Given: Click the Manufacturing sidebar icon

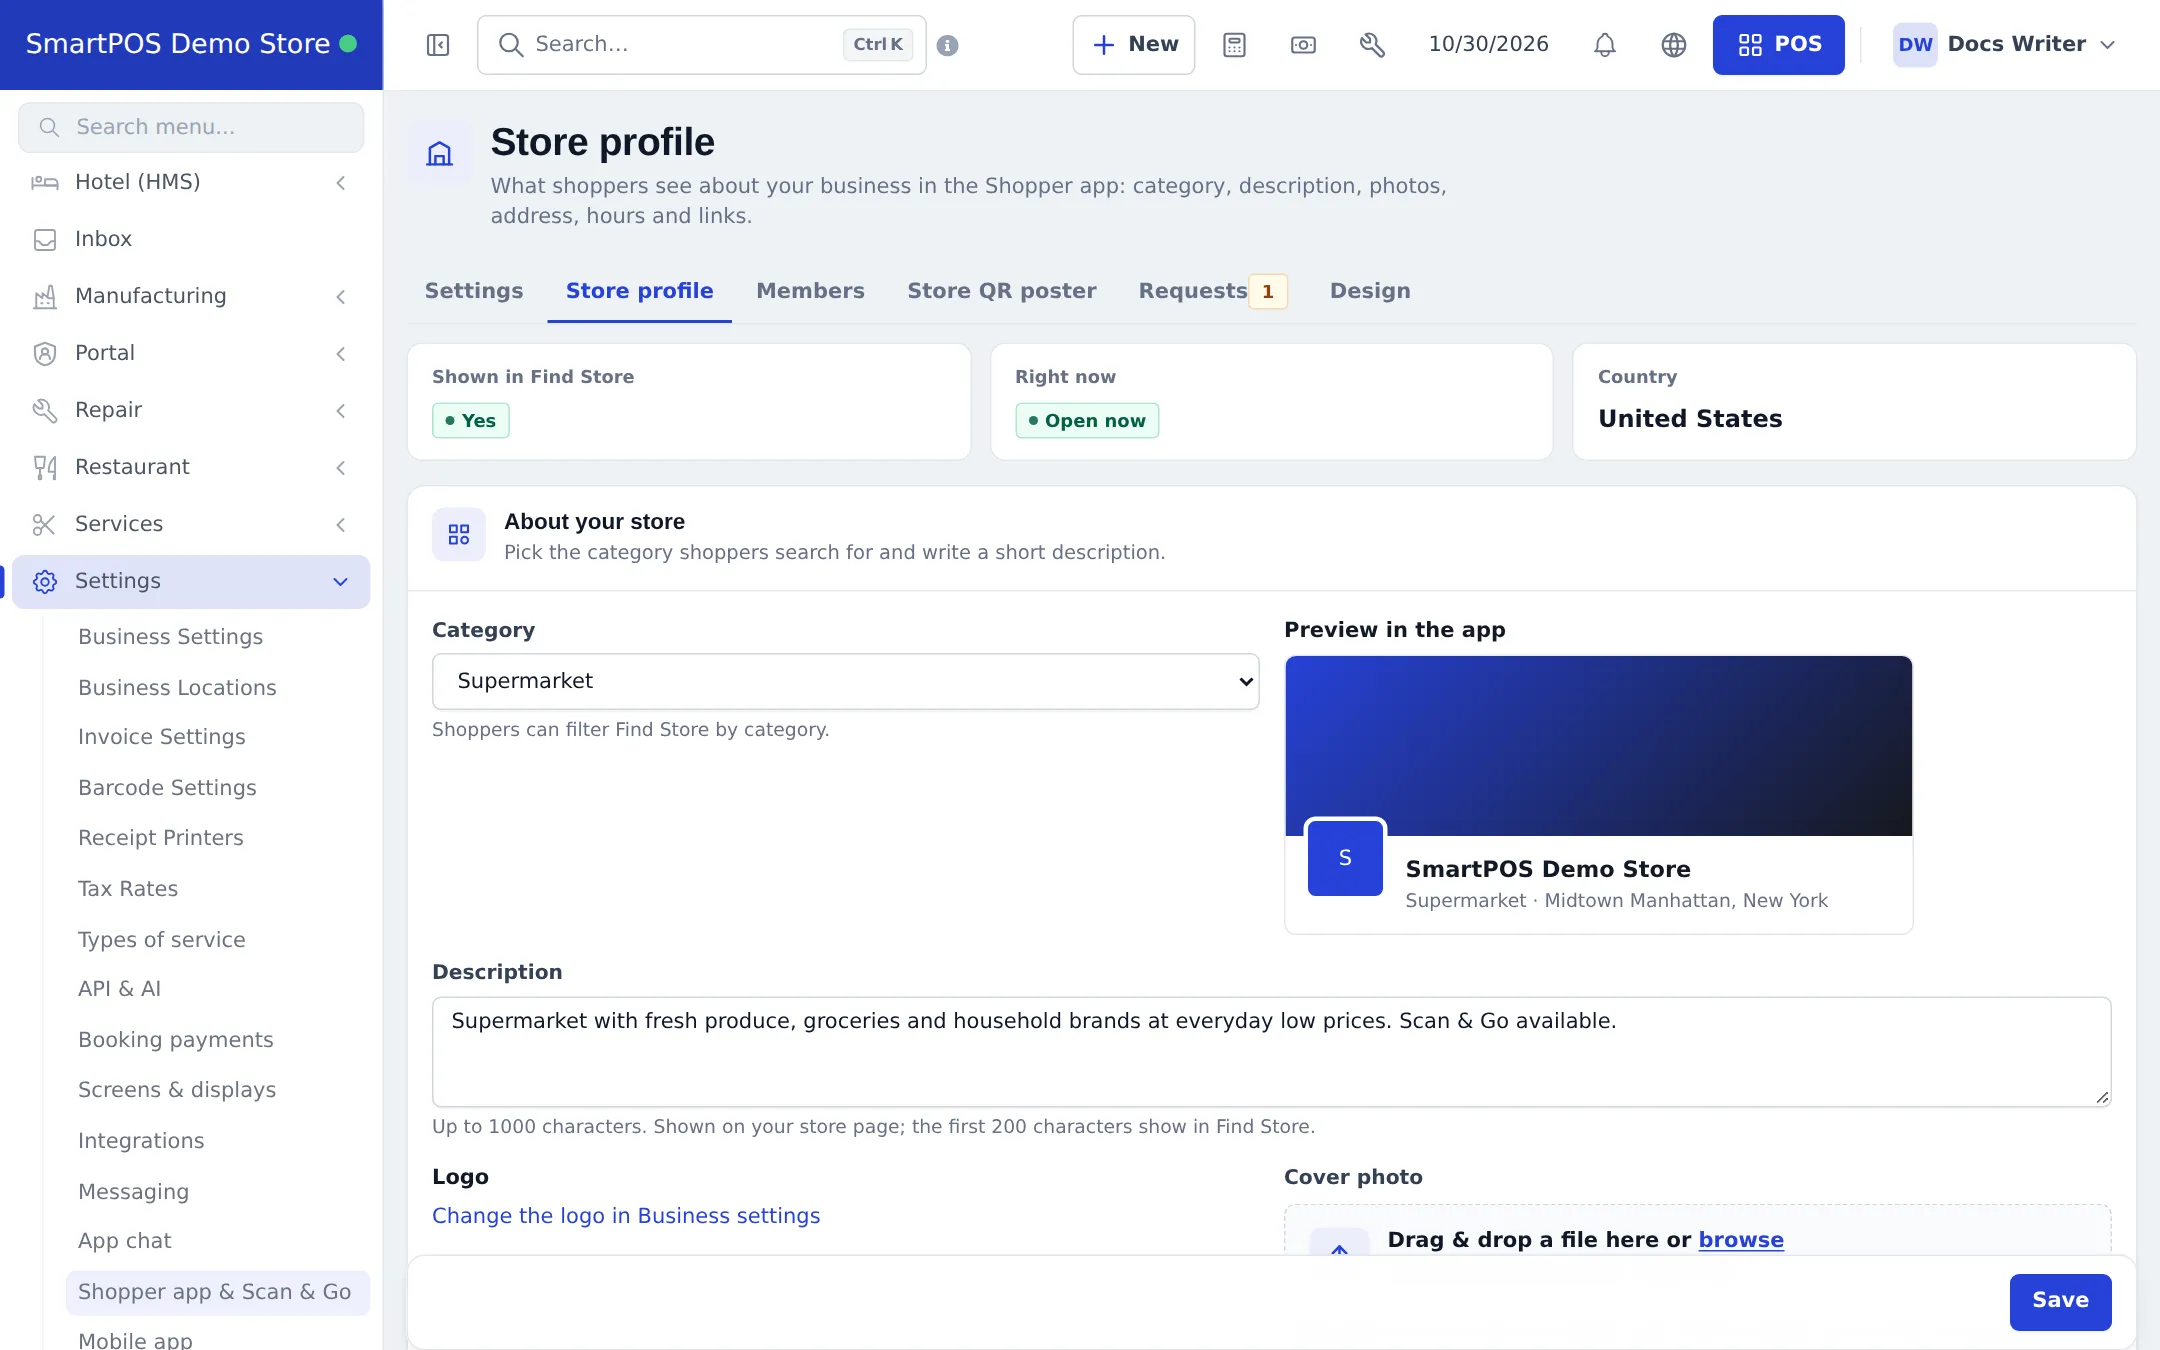Looking at the screenshot, I should pos(45,297).
